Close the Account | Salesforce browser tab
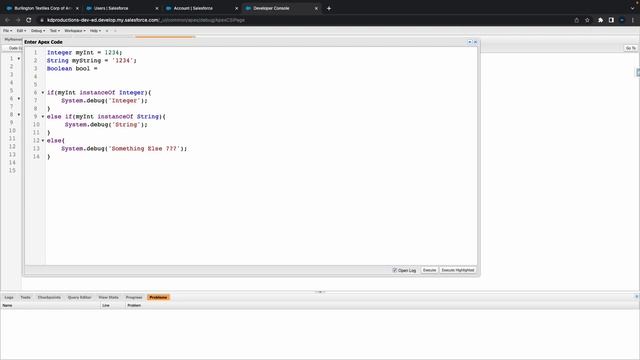The width and height of the screenshot is (640, 360). pos(236,8)
